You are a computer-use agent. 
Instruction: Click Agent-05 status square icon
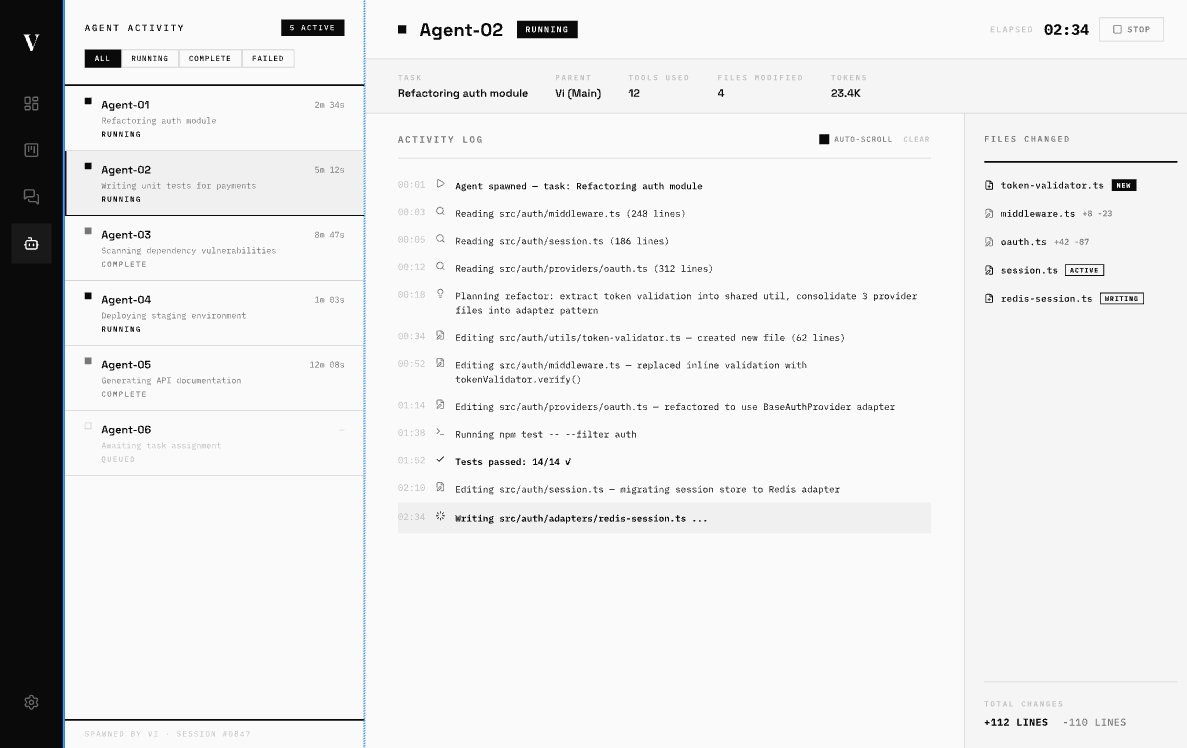click(x=88, y=361)
